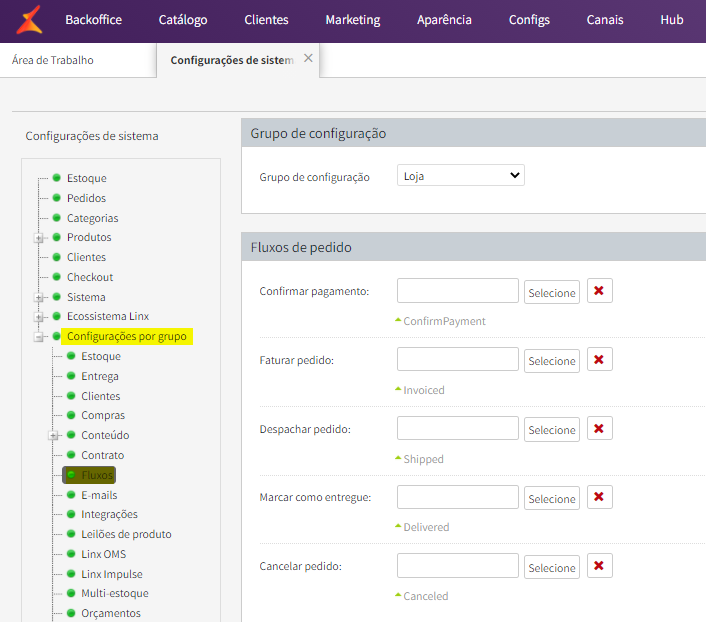Open the Configs menu

coord(529,20)
